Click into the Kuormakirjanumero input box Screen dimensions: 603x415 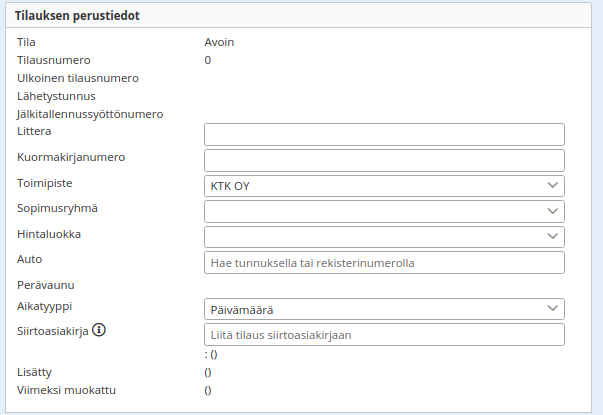(384, 160)
